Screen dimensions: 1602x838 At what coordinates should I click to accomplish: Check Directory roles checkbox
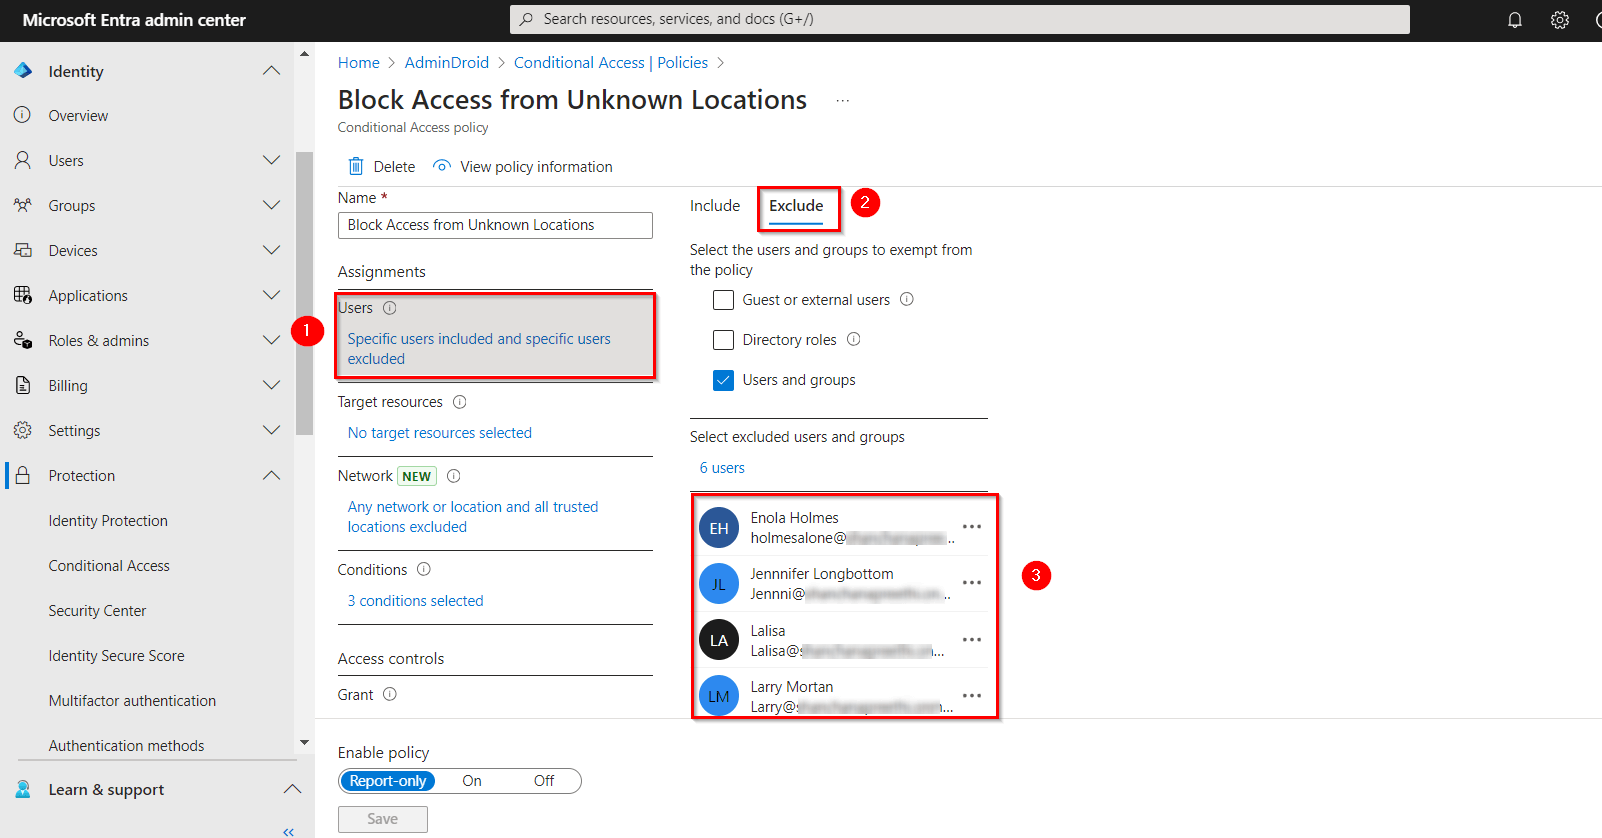[723, 340]
